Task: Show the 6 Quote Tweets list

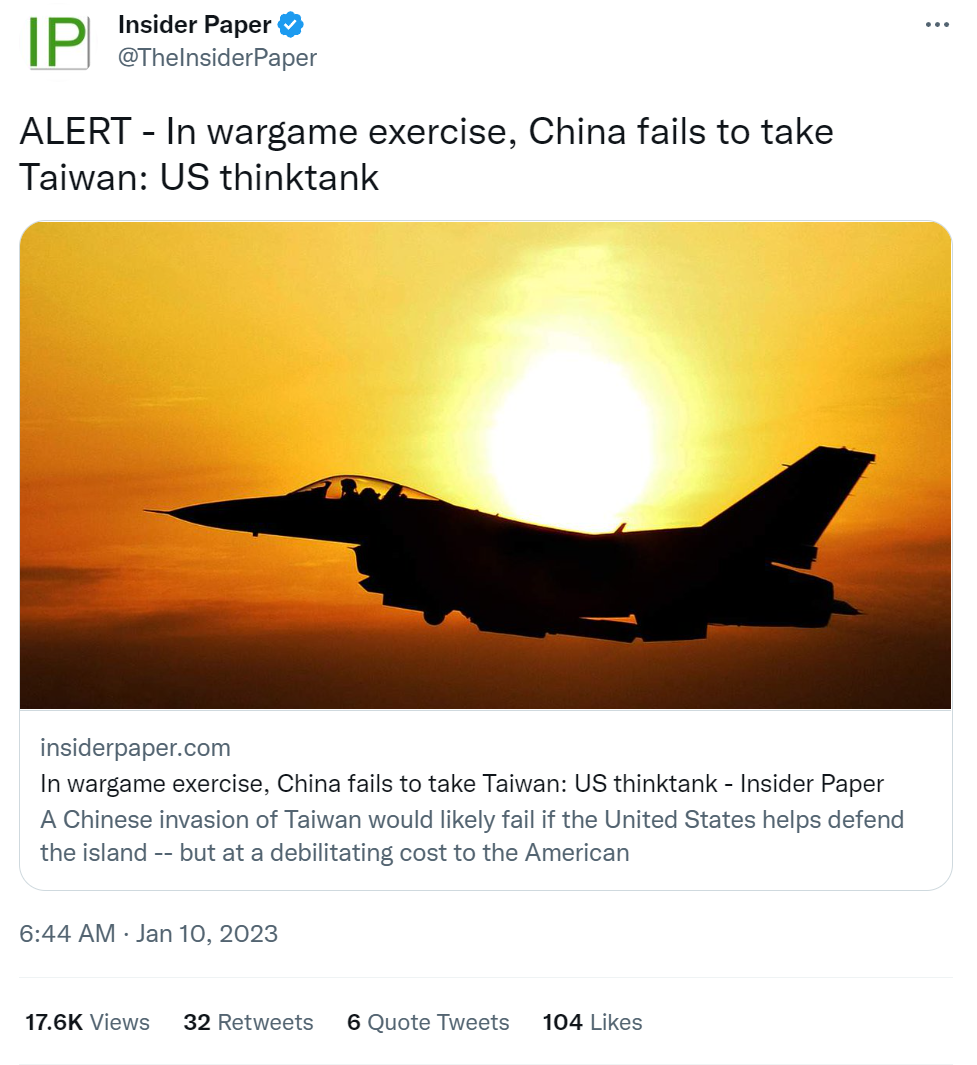Action: coord(428,1022)
